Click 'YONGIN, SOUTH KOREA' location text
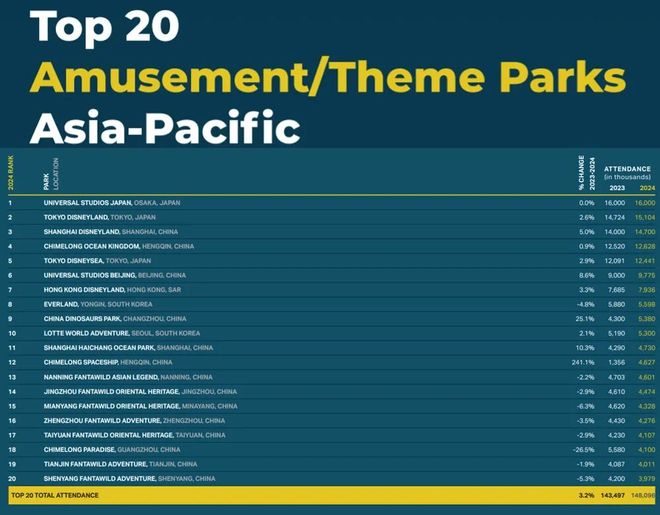660x515 pixels. (117, 304)
